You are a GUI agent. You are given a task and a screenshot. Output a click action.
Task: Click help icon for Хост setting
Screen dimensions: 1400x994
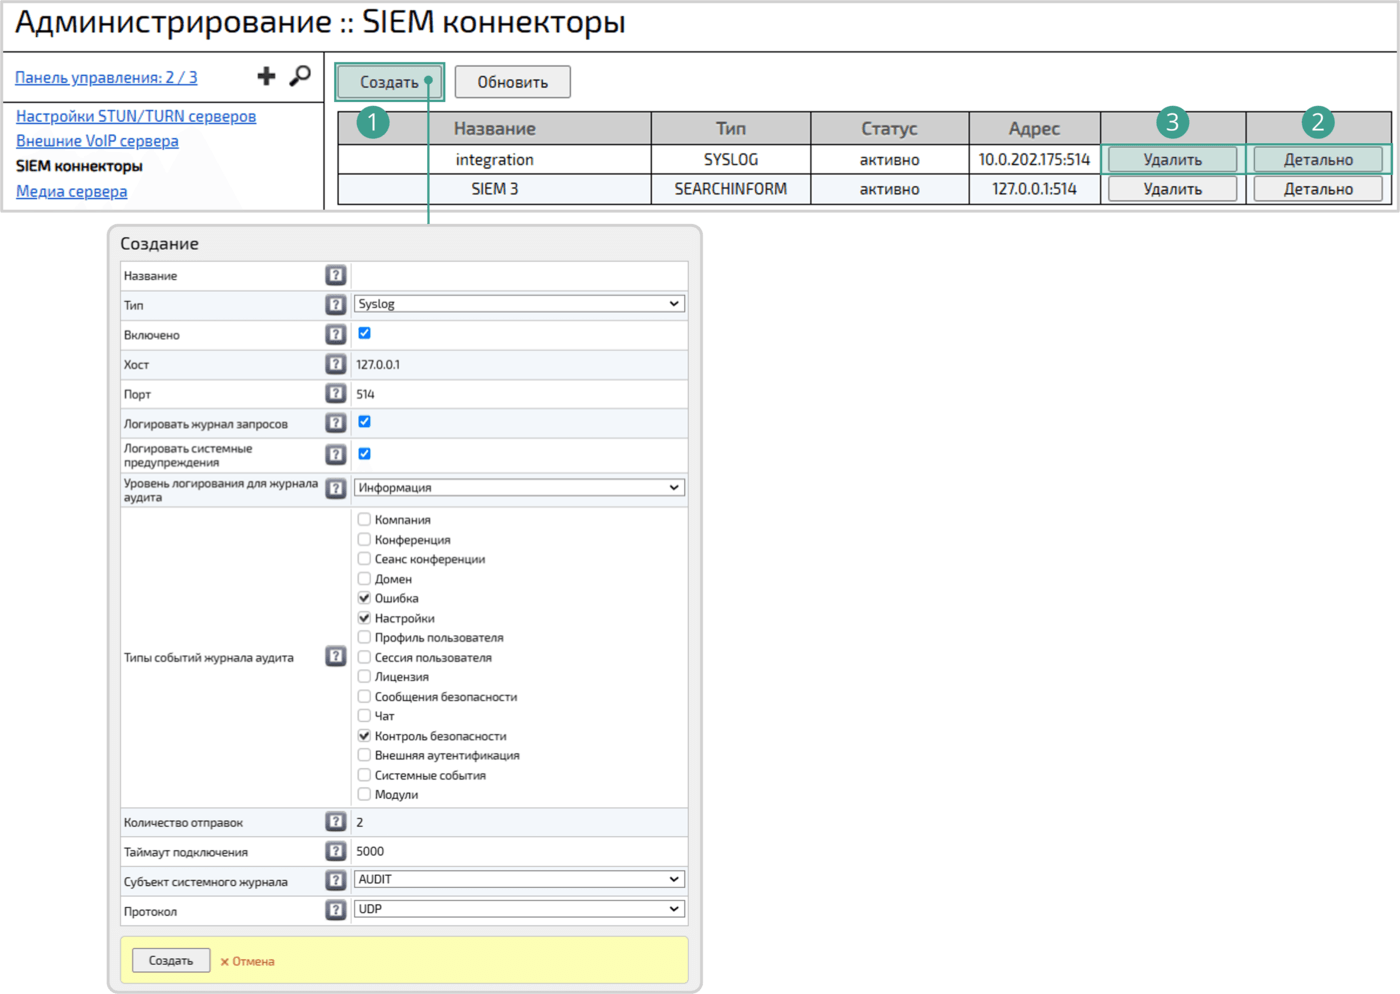pyautogui.click(x=336, y=364)
